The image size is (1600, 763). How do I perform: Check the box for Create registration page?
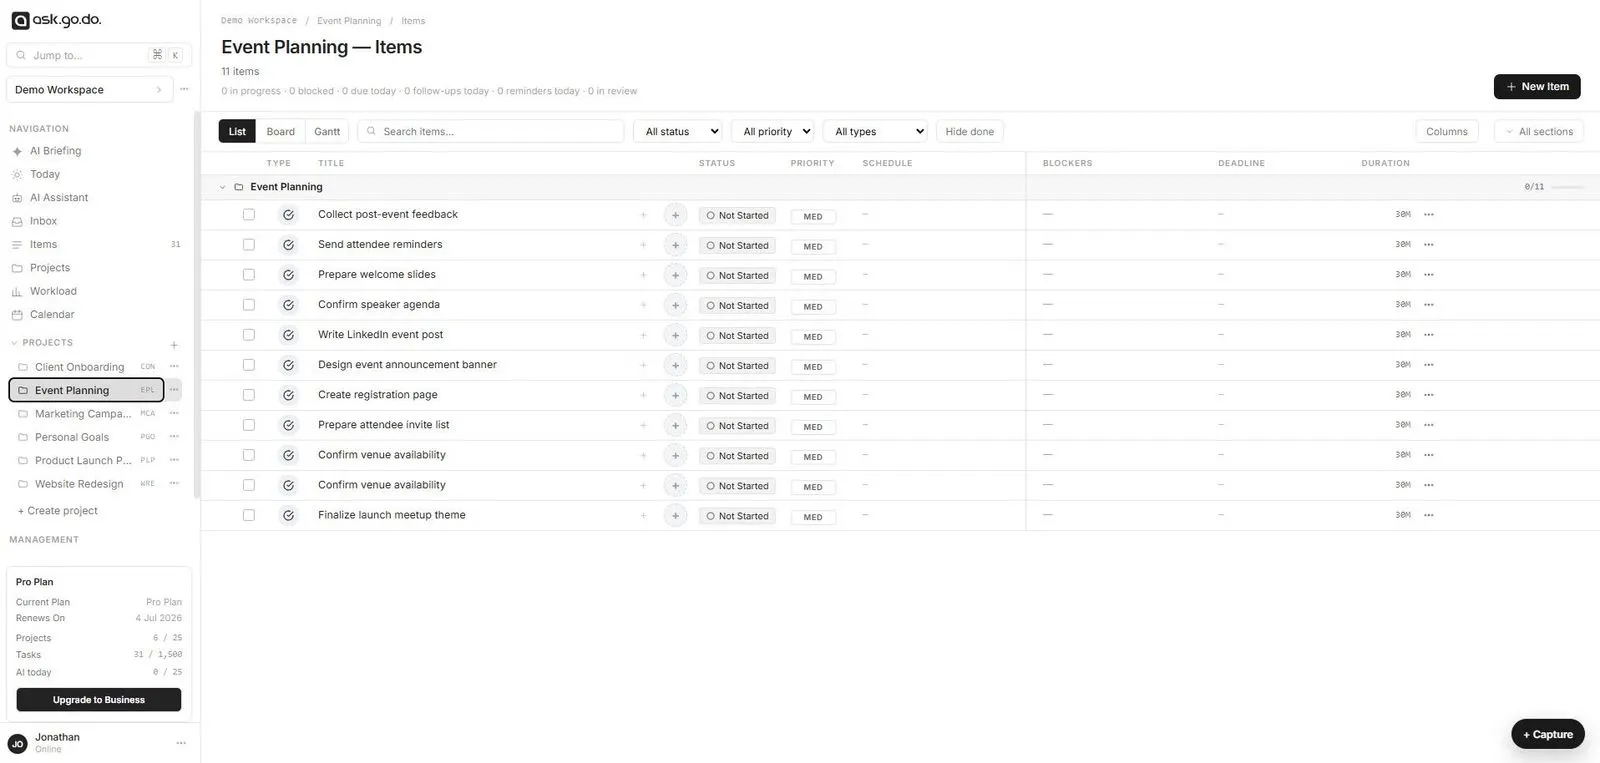click(249, 395)
